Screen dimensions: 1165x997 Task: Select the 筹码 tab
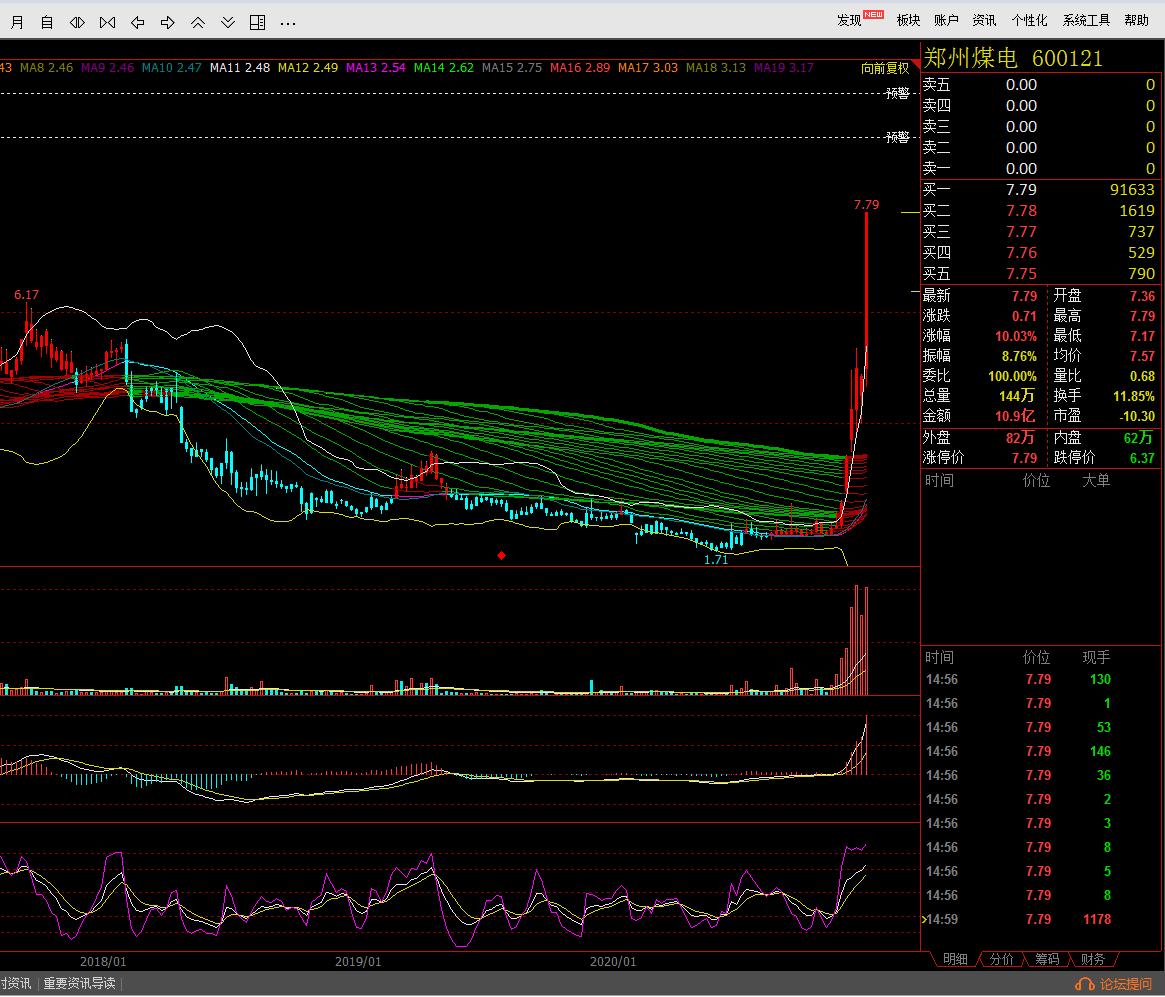tap(1048, 959)
